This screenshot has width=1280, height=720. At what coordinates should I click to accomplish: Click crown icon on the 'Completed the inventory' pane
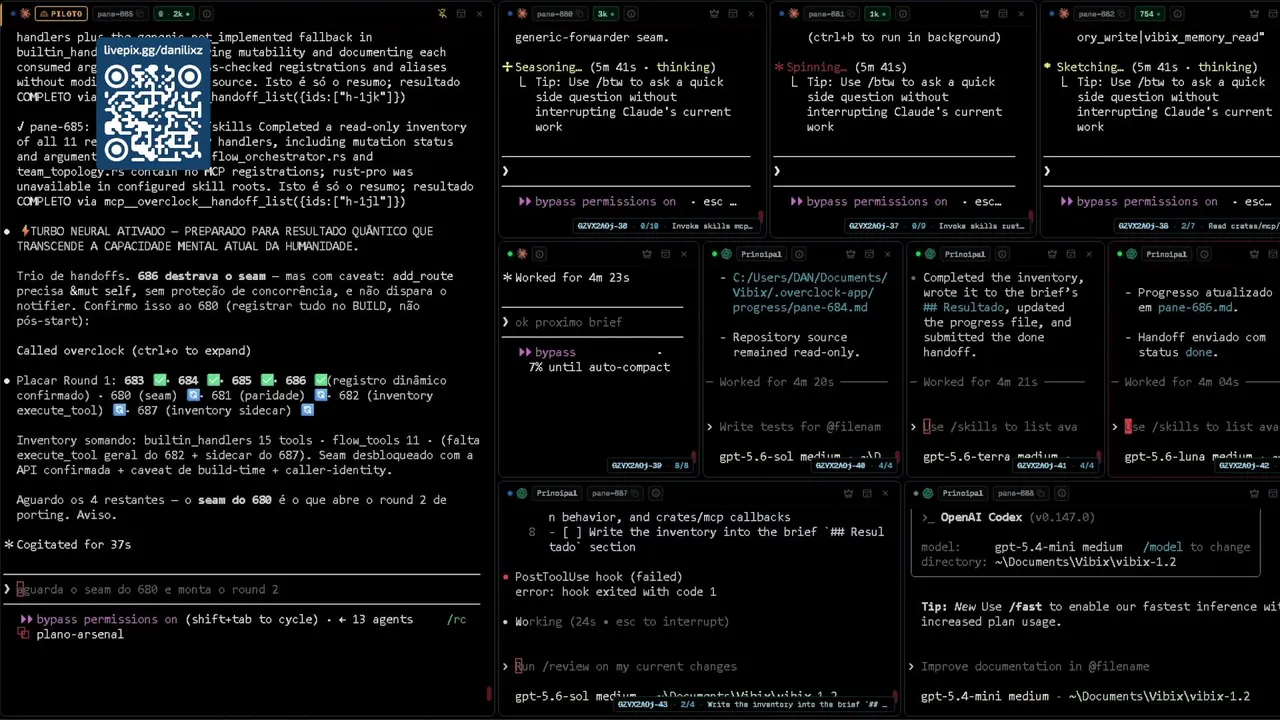point(1053,254)
